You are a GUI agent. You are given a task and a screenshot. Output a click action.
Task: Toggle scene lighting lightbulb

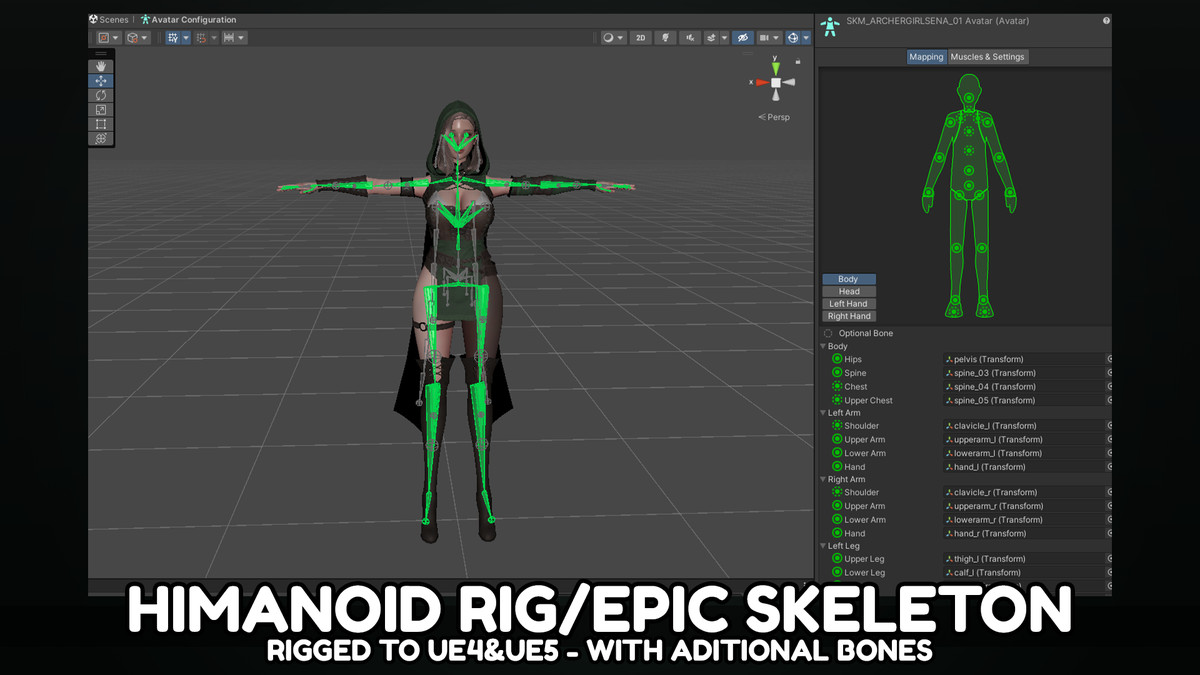(665, 38)
